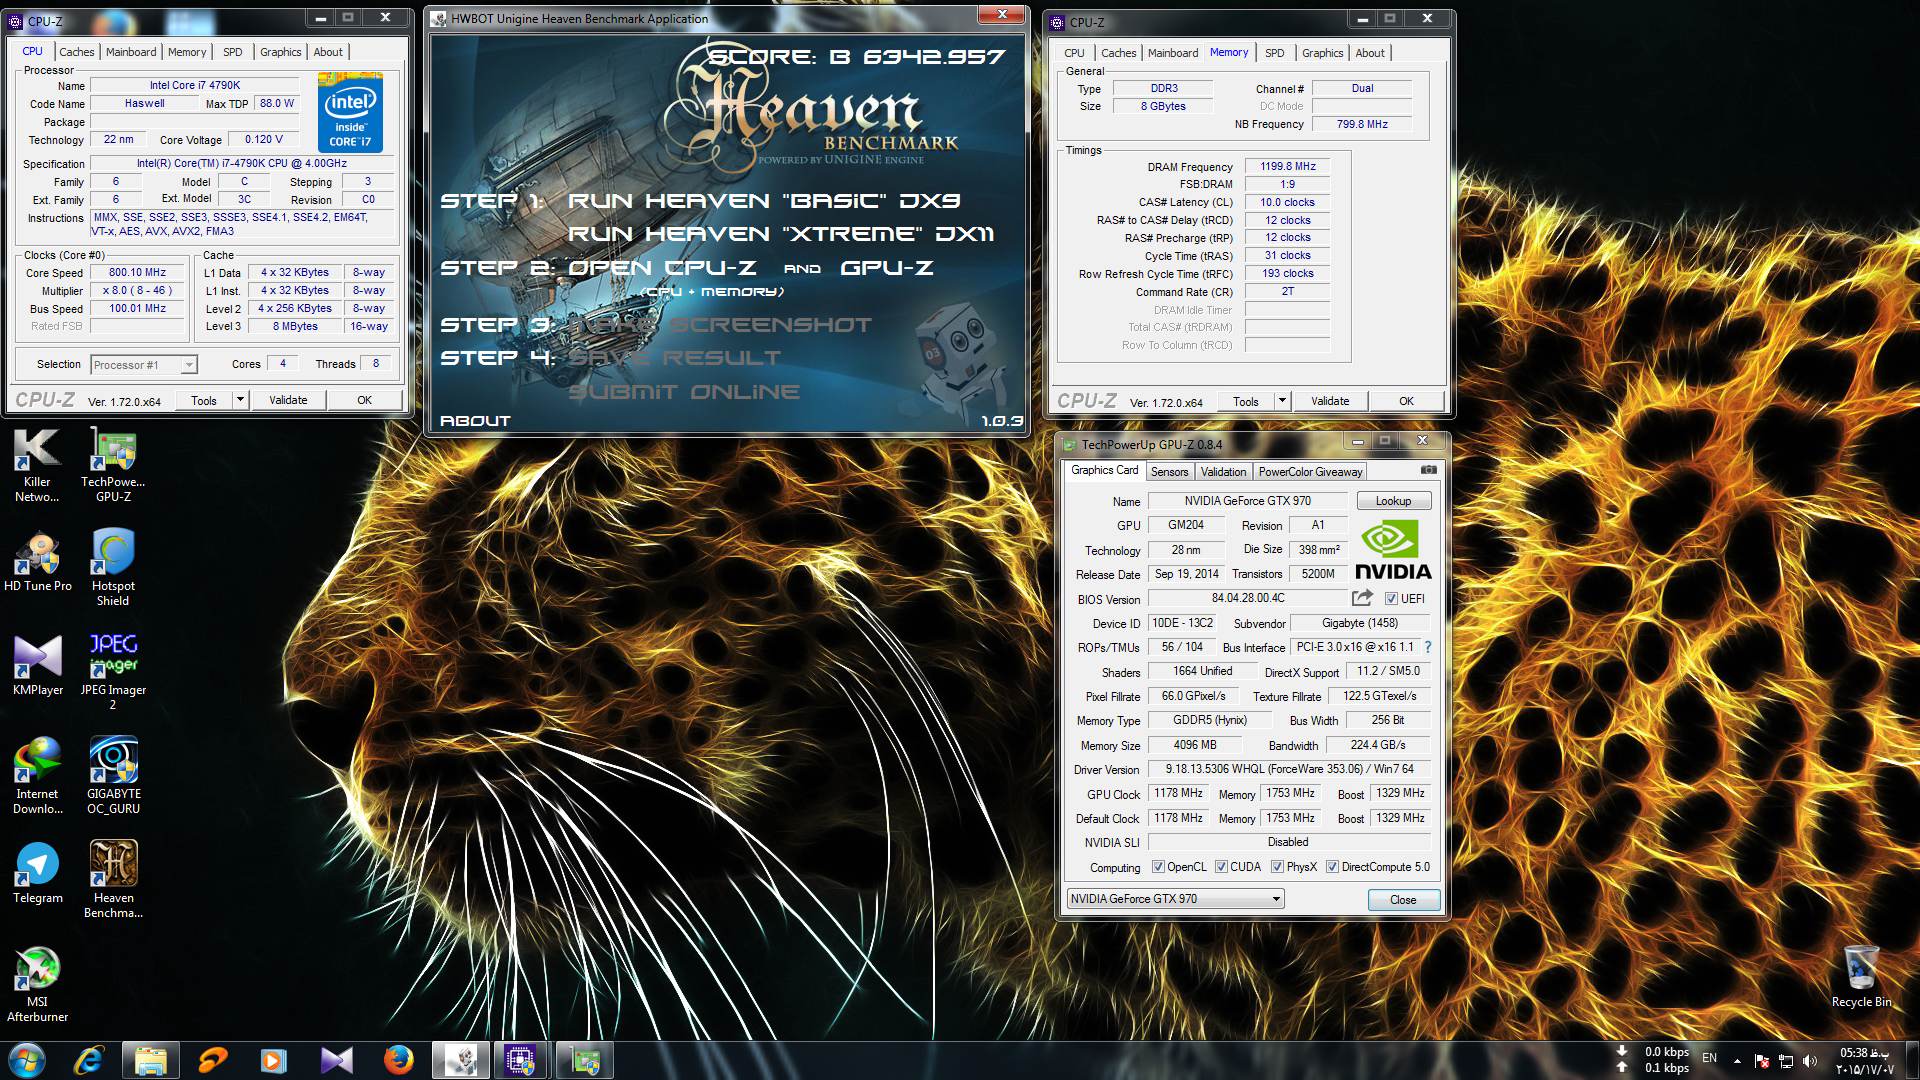
Task: Open the Recycle Bin
Action: click(1861, 977)
